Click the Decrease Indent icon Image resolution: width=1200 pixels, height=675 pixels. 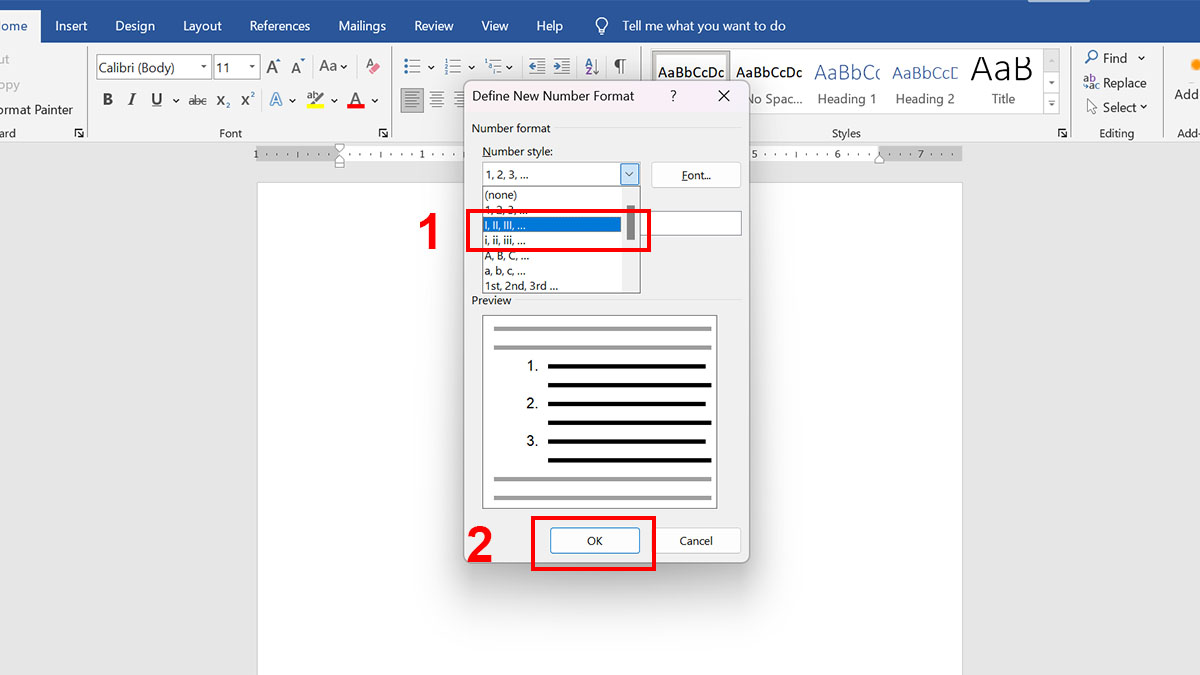click(535, 66)
